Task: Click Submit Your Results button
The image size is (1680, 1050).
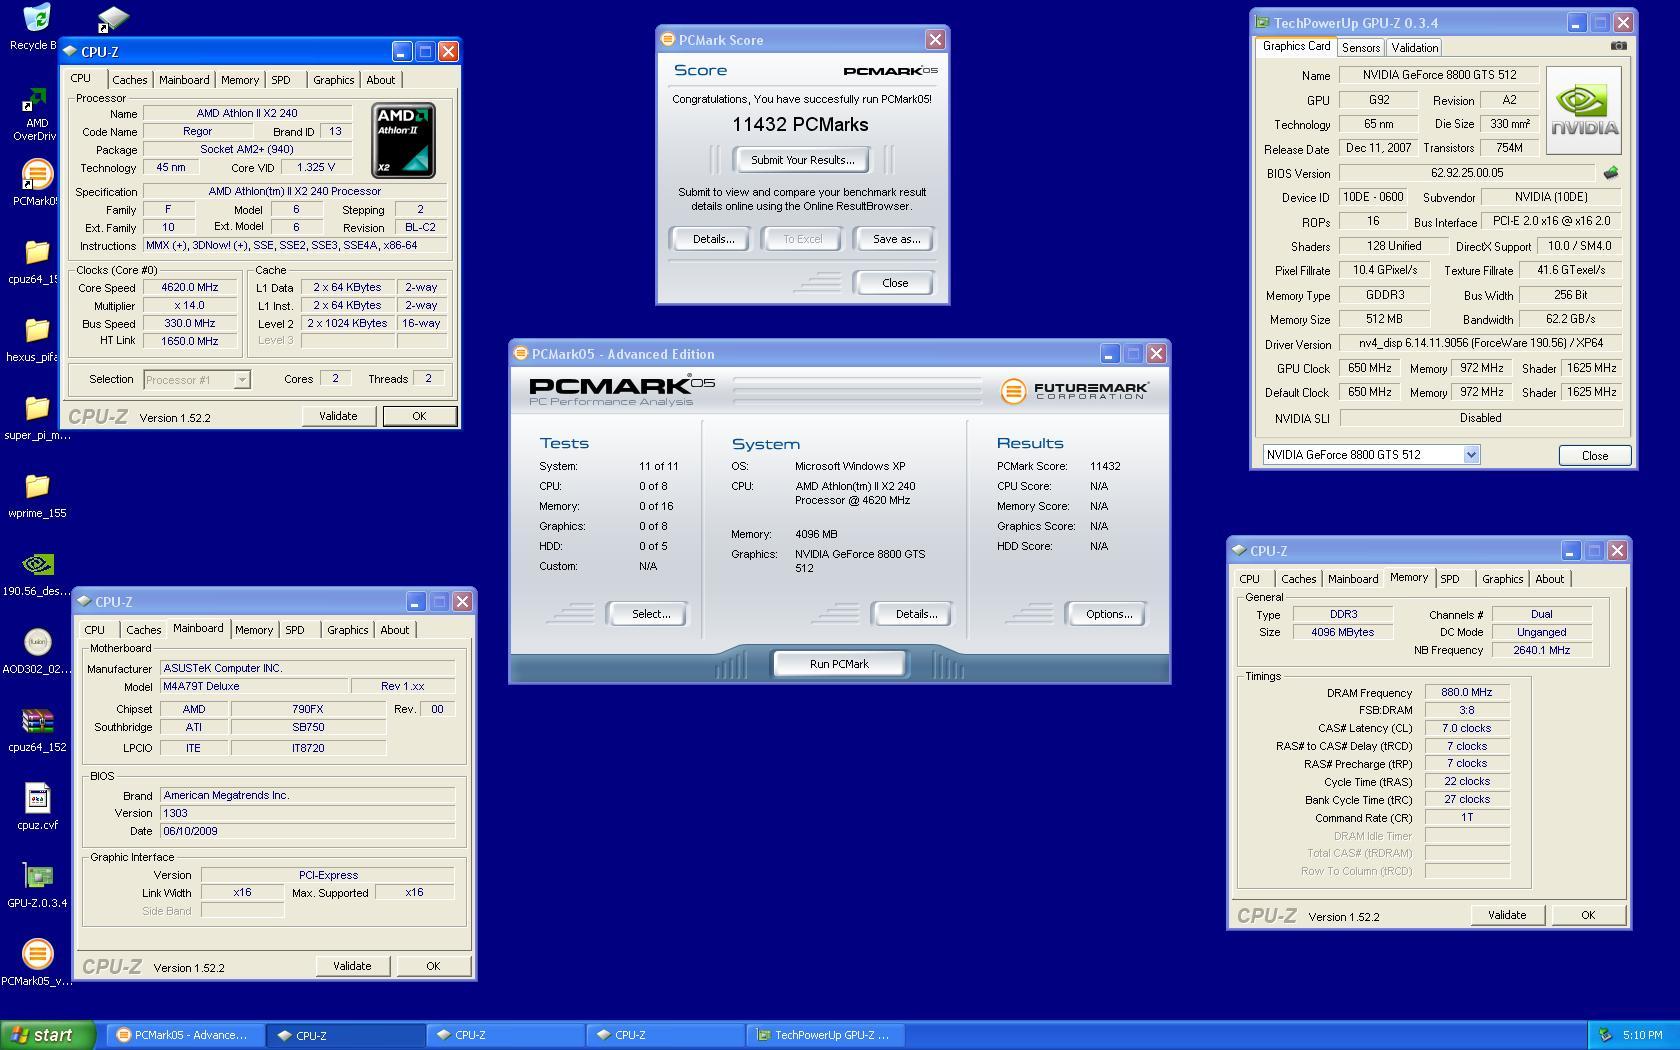Action: tap(802, 160)
